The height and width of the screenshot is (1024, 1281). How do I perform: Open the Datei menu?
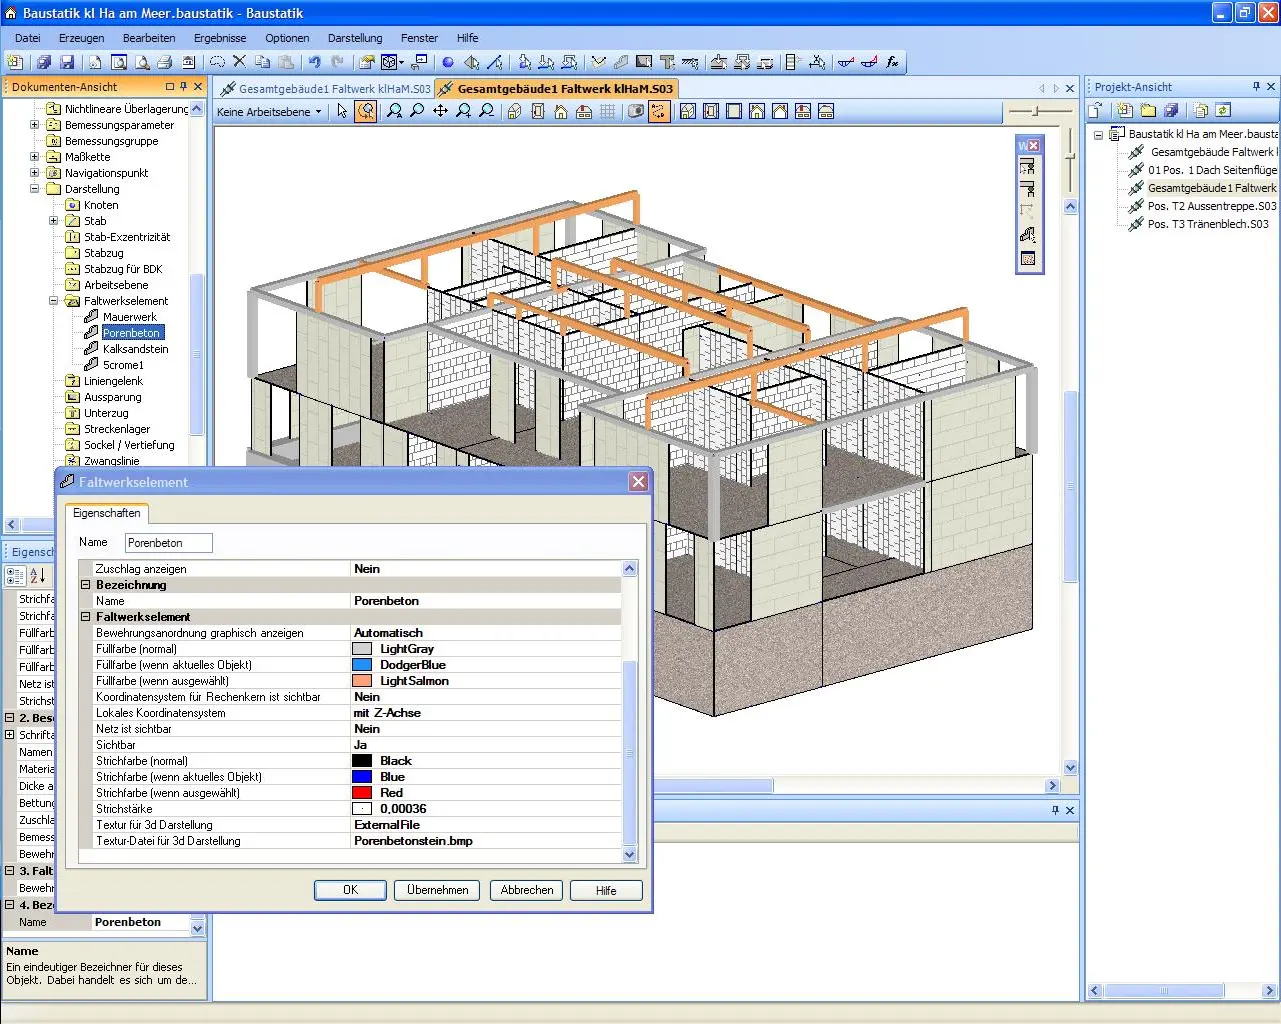[x=28, y=38]
